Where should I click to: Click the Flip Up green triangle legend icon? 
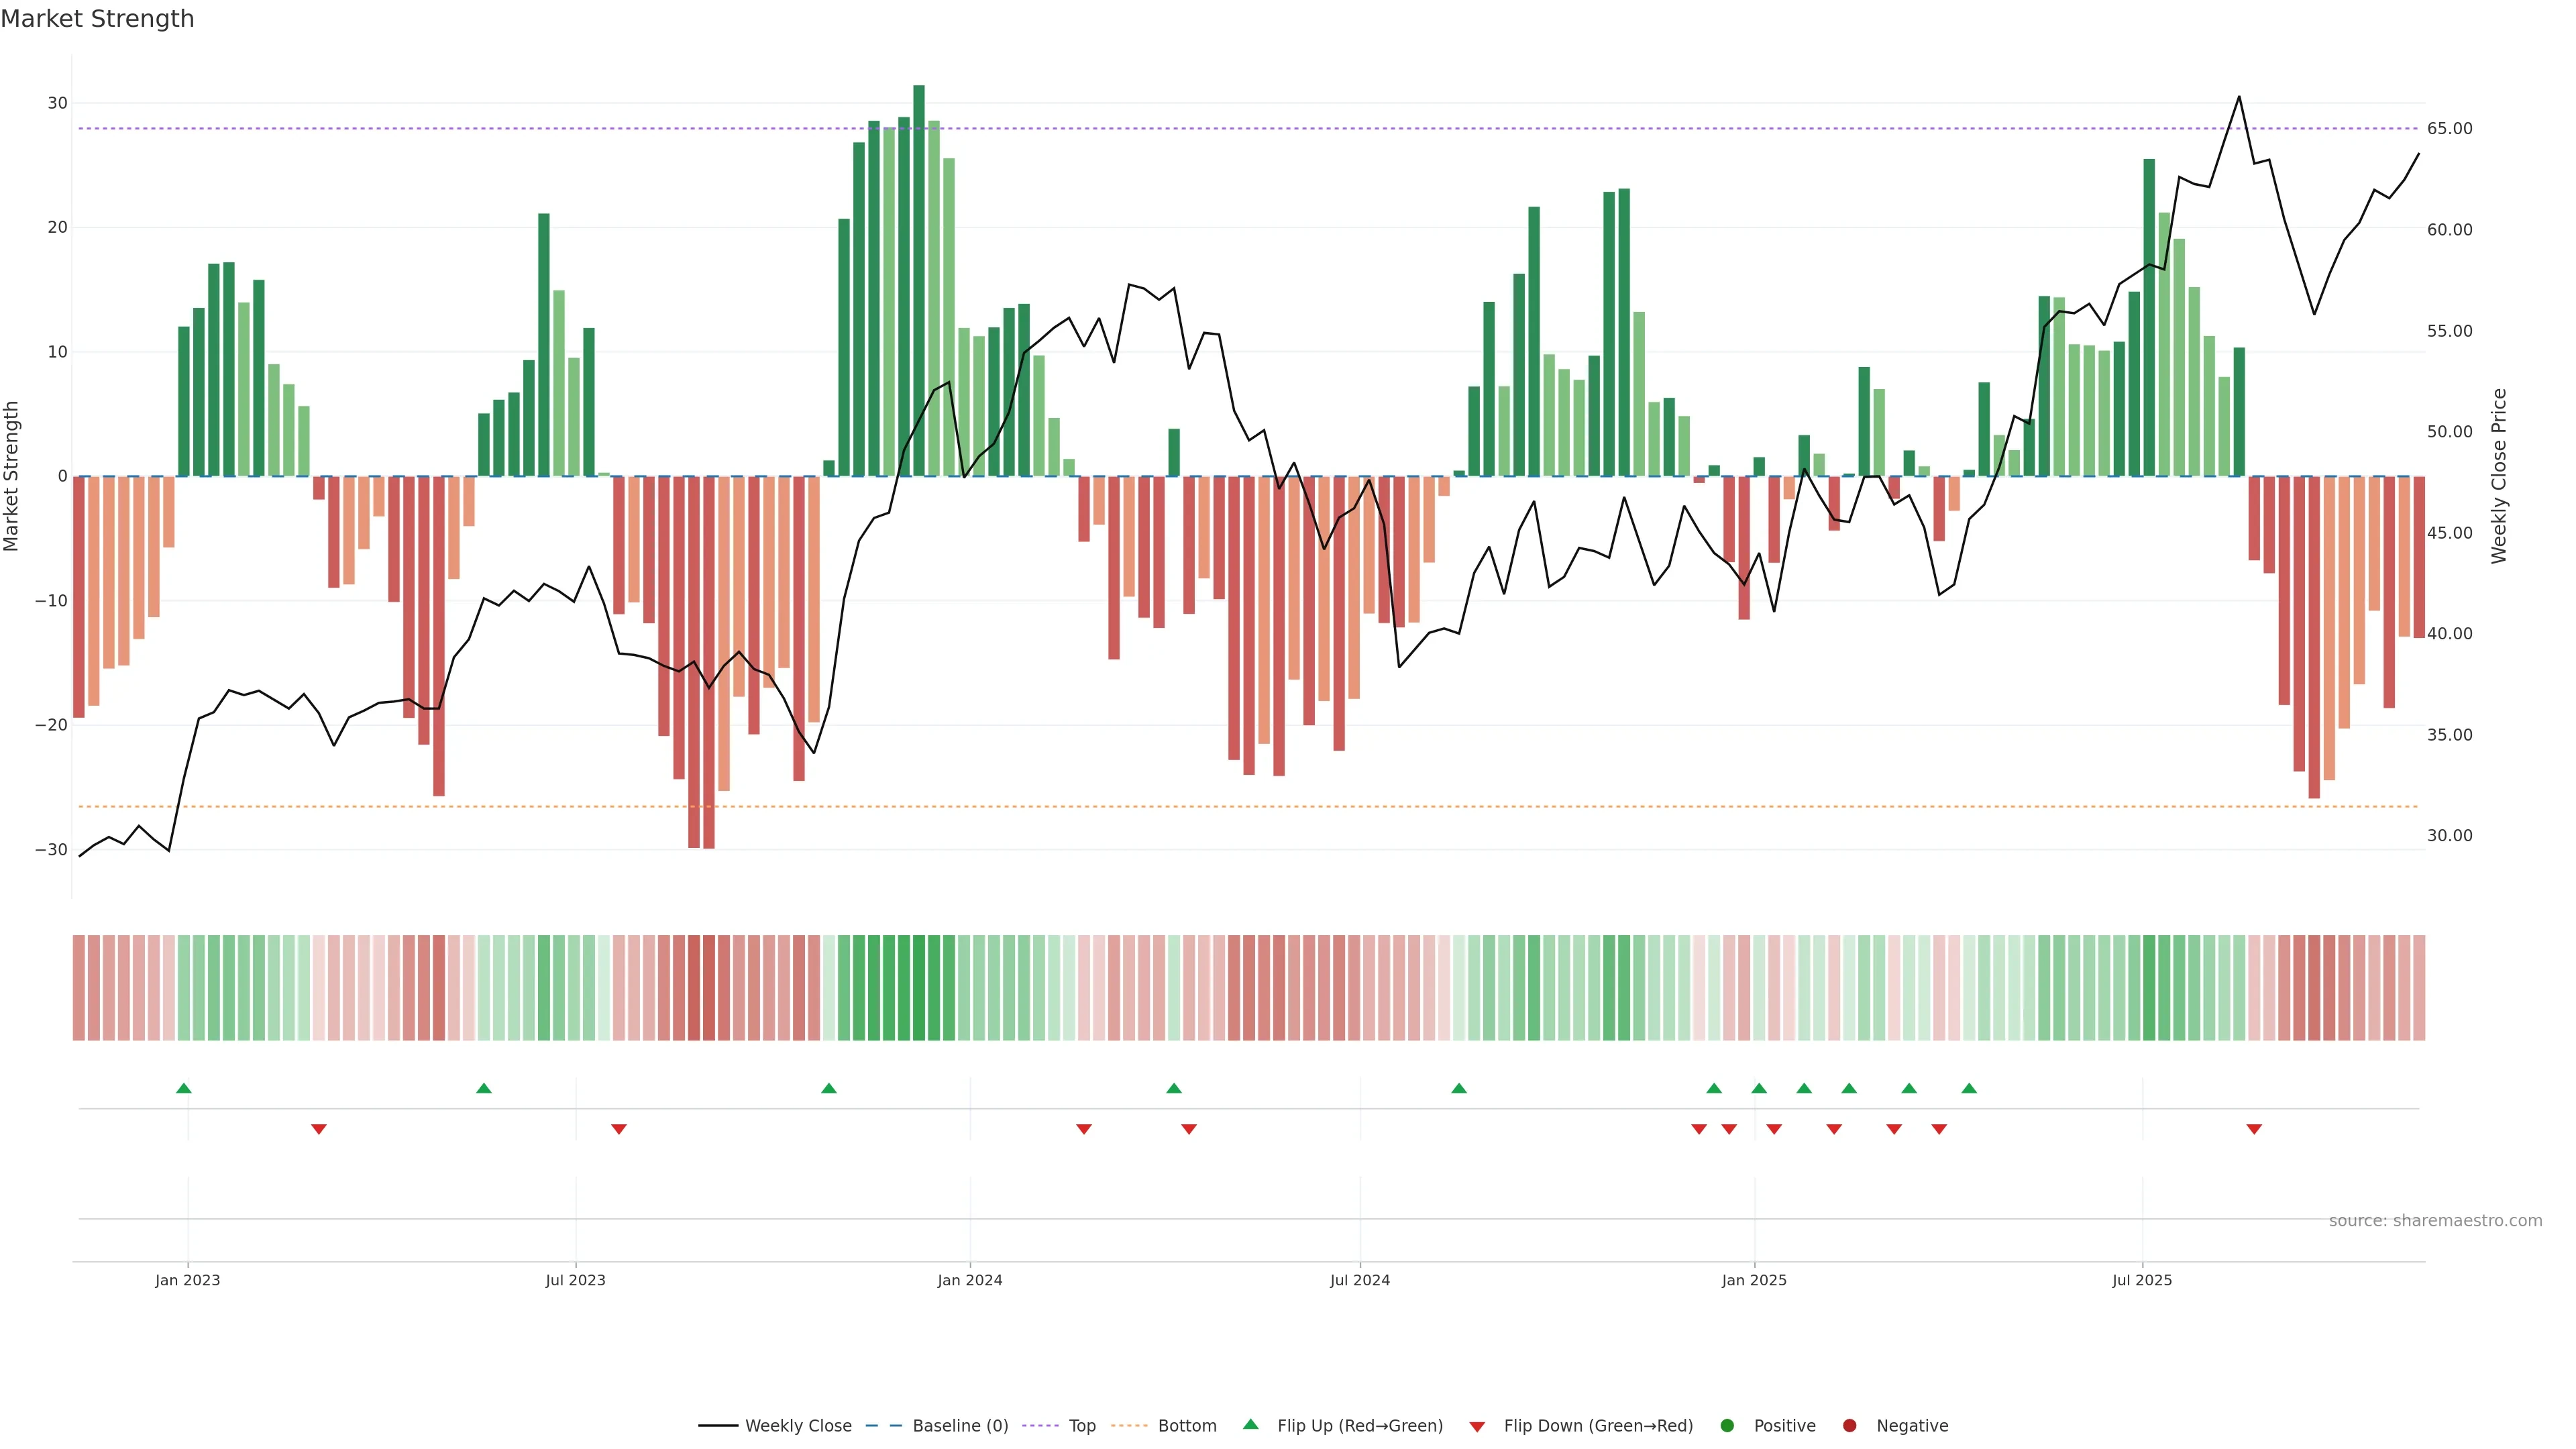pos(1250,1425)
